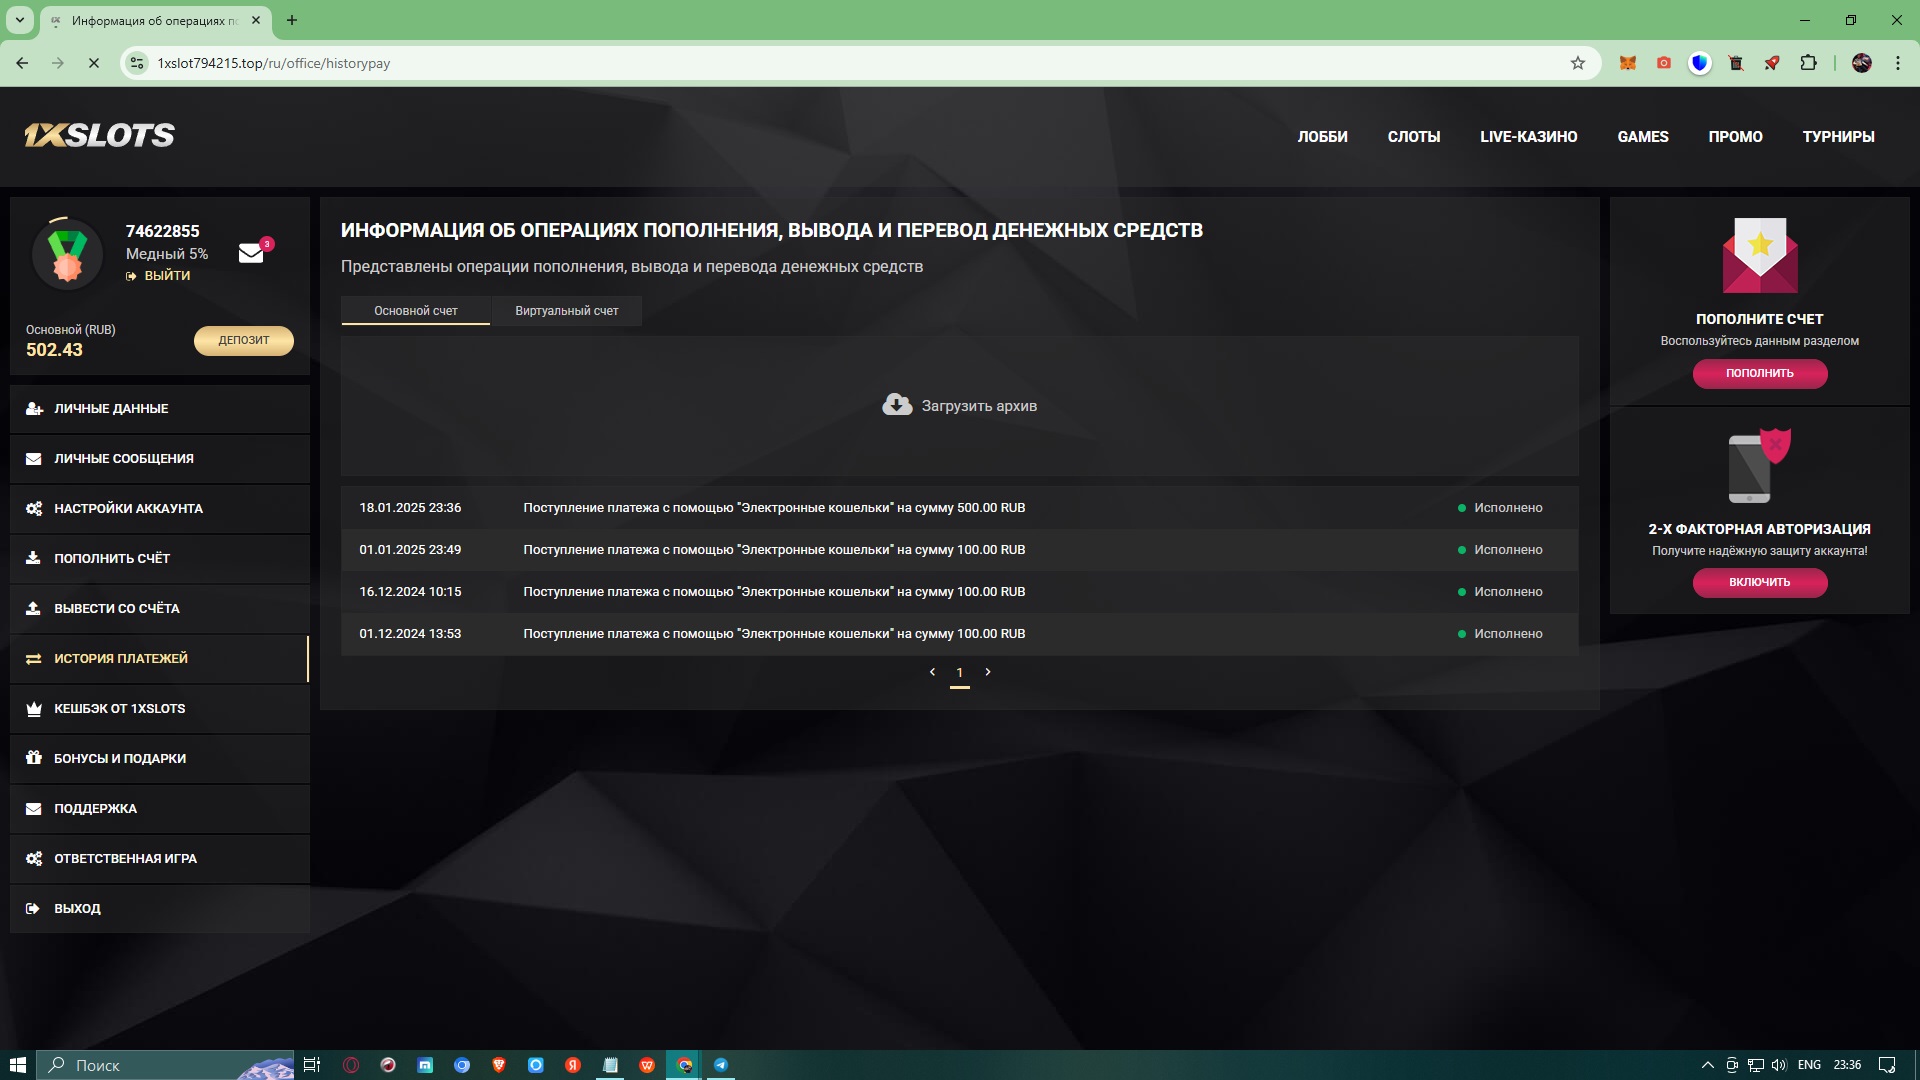Show hidden system tray icons chevron
The height and width of the screenshot is (1080, 1920).
1707,1065
